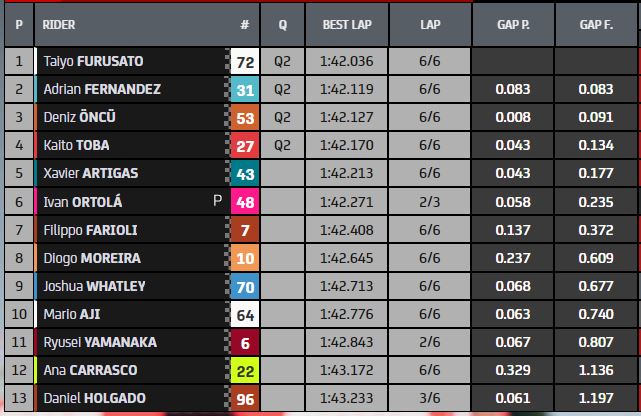Click the Gap F. column header
This screenshot has width=641, height=416.
click(x=597, y=23)
